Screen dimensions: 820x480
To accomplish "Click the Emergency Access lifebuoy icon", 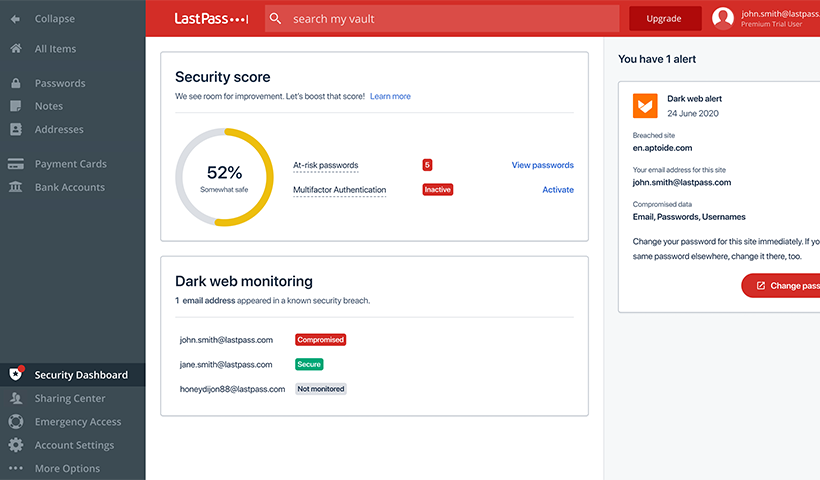I will [x=16, y=421].
